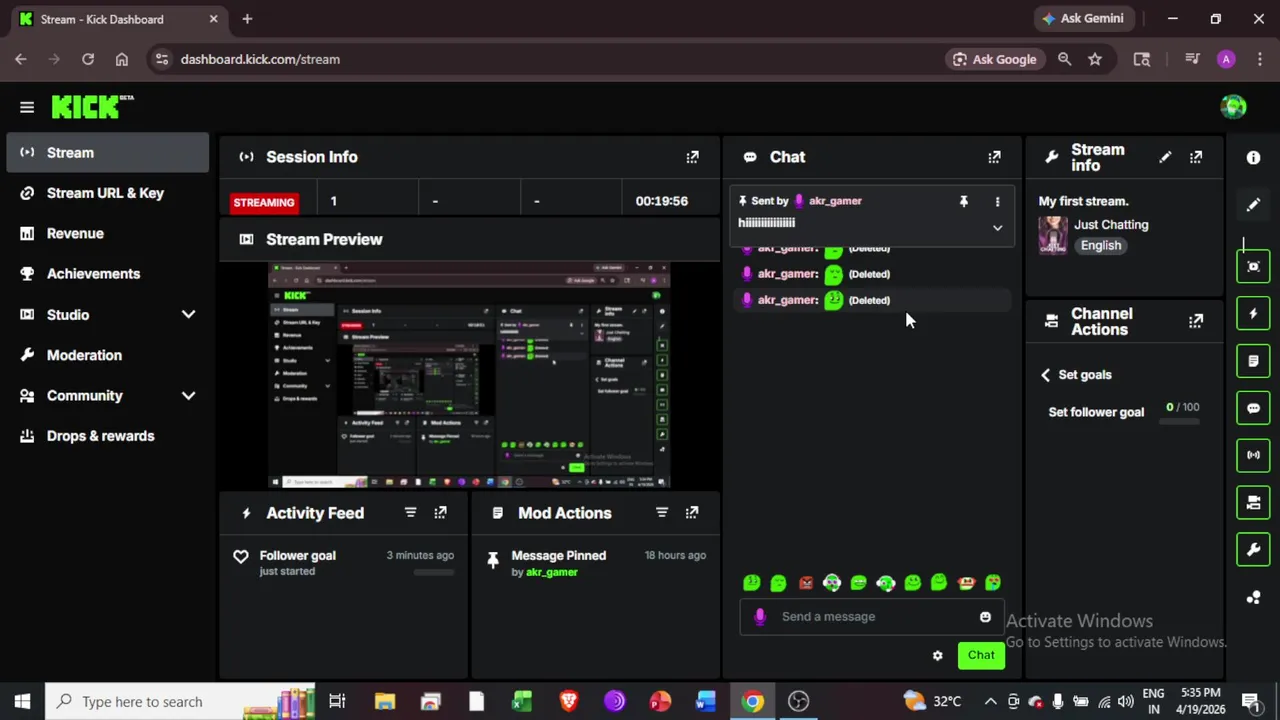
Task: Open chat settings gear
Action: pos(937,656)
